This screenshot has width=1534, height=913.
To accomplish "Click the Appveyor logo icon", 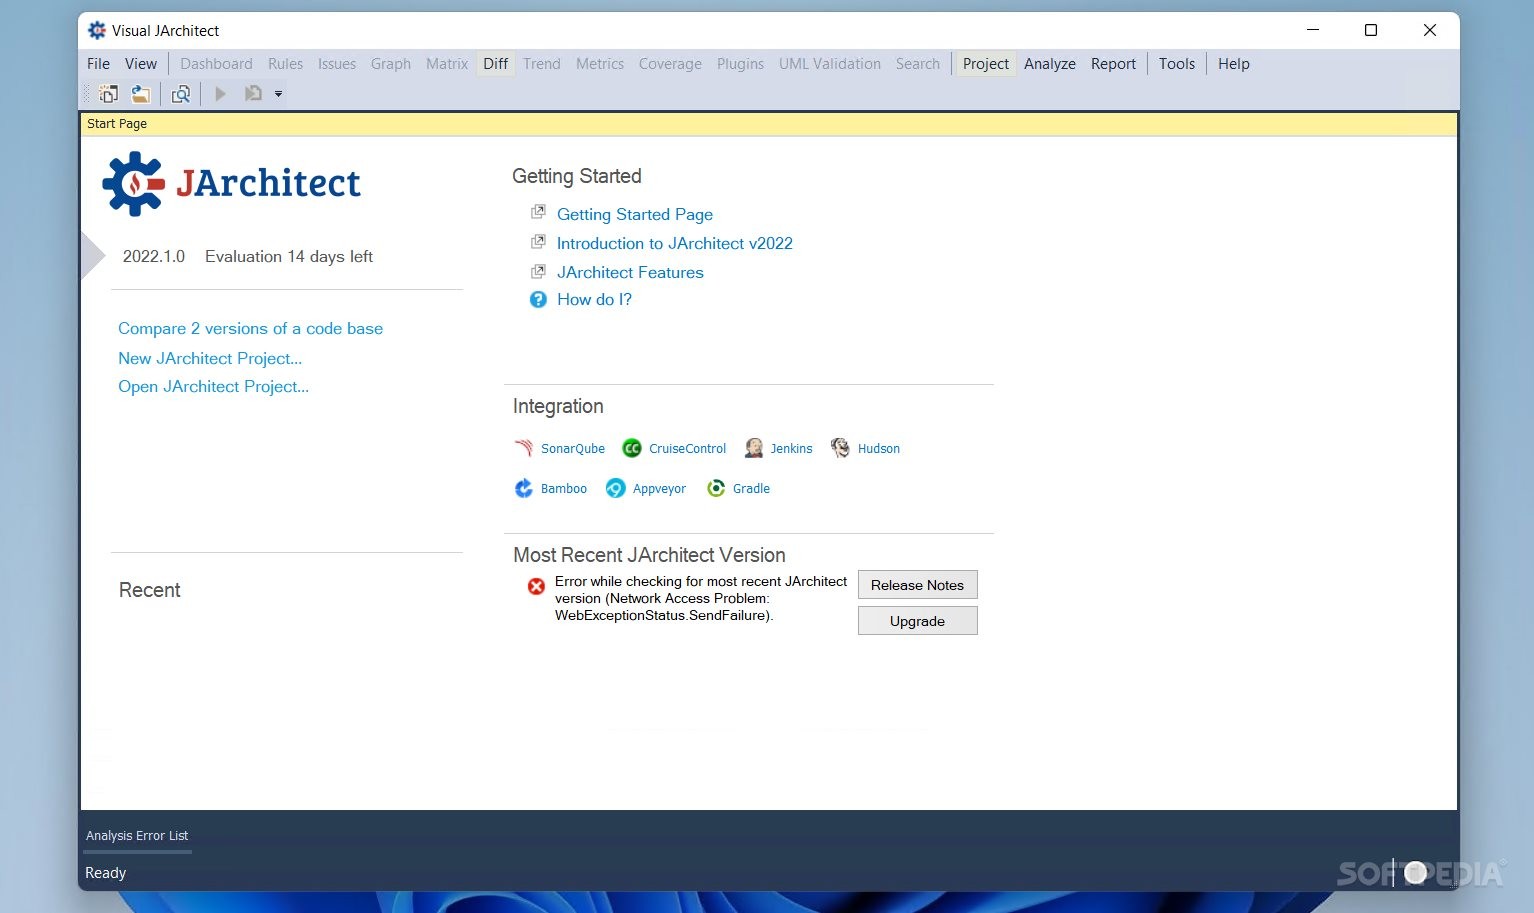I will 616,488.
